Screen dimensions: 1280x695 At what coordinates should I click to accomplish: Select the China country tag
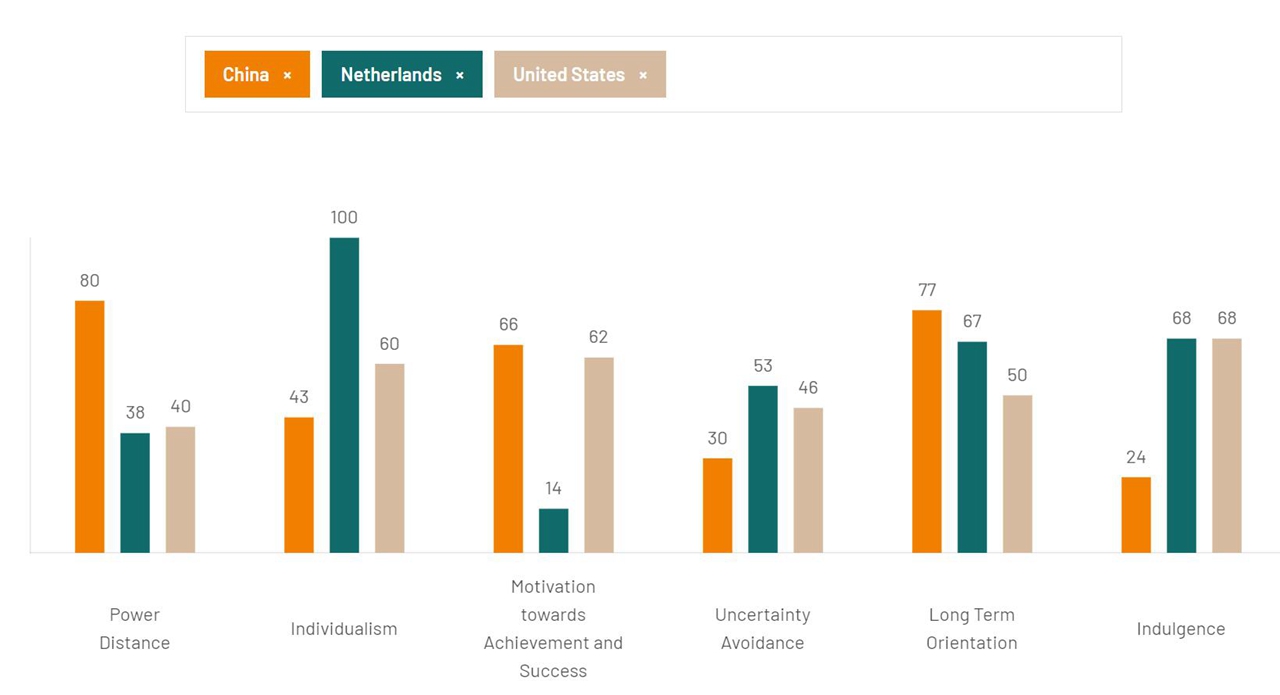tap(245, 75)
